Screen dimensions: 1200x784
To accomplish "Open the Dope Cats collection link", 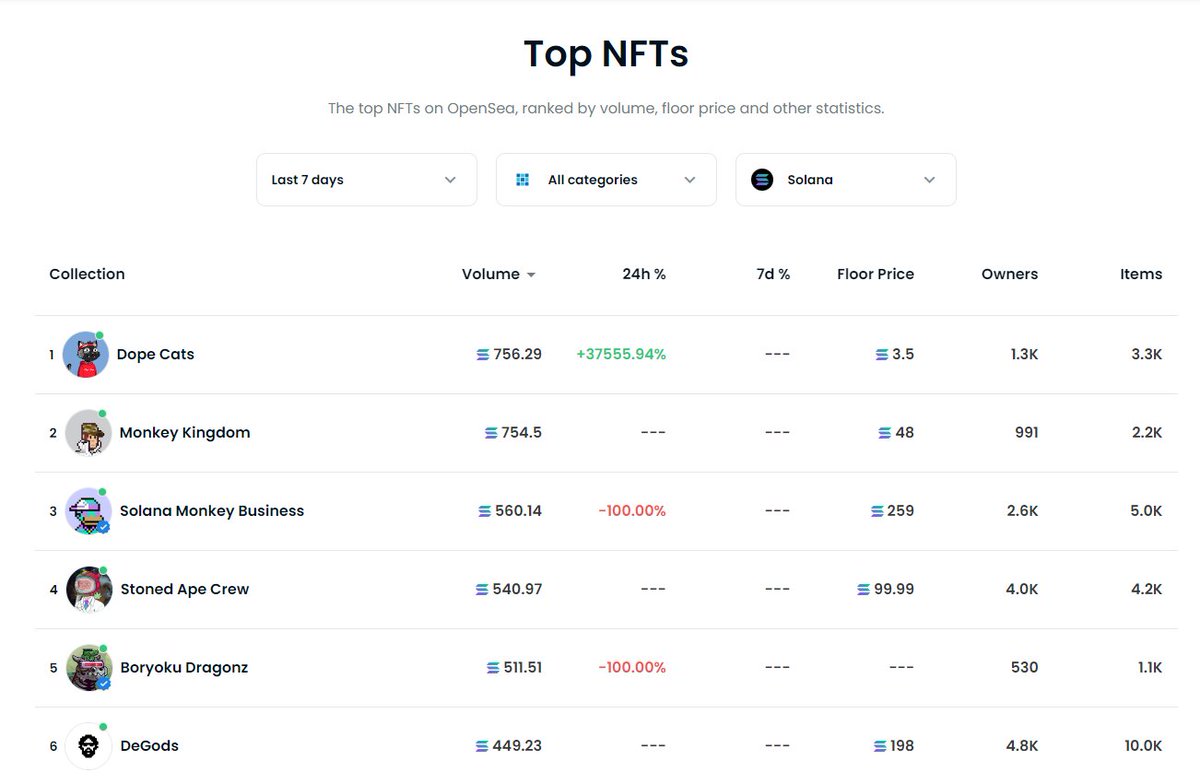I will pos(155,354).
